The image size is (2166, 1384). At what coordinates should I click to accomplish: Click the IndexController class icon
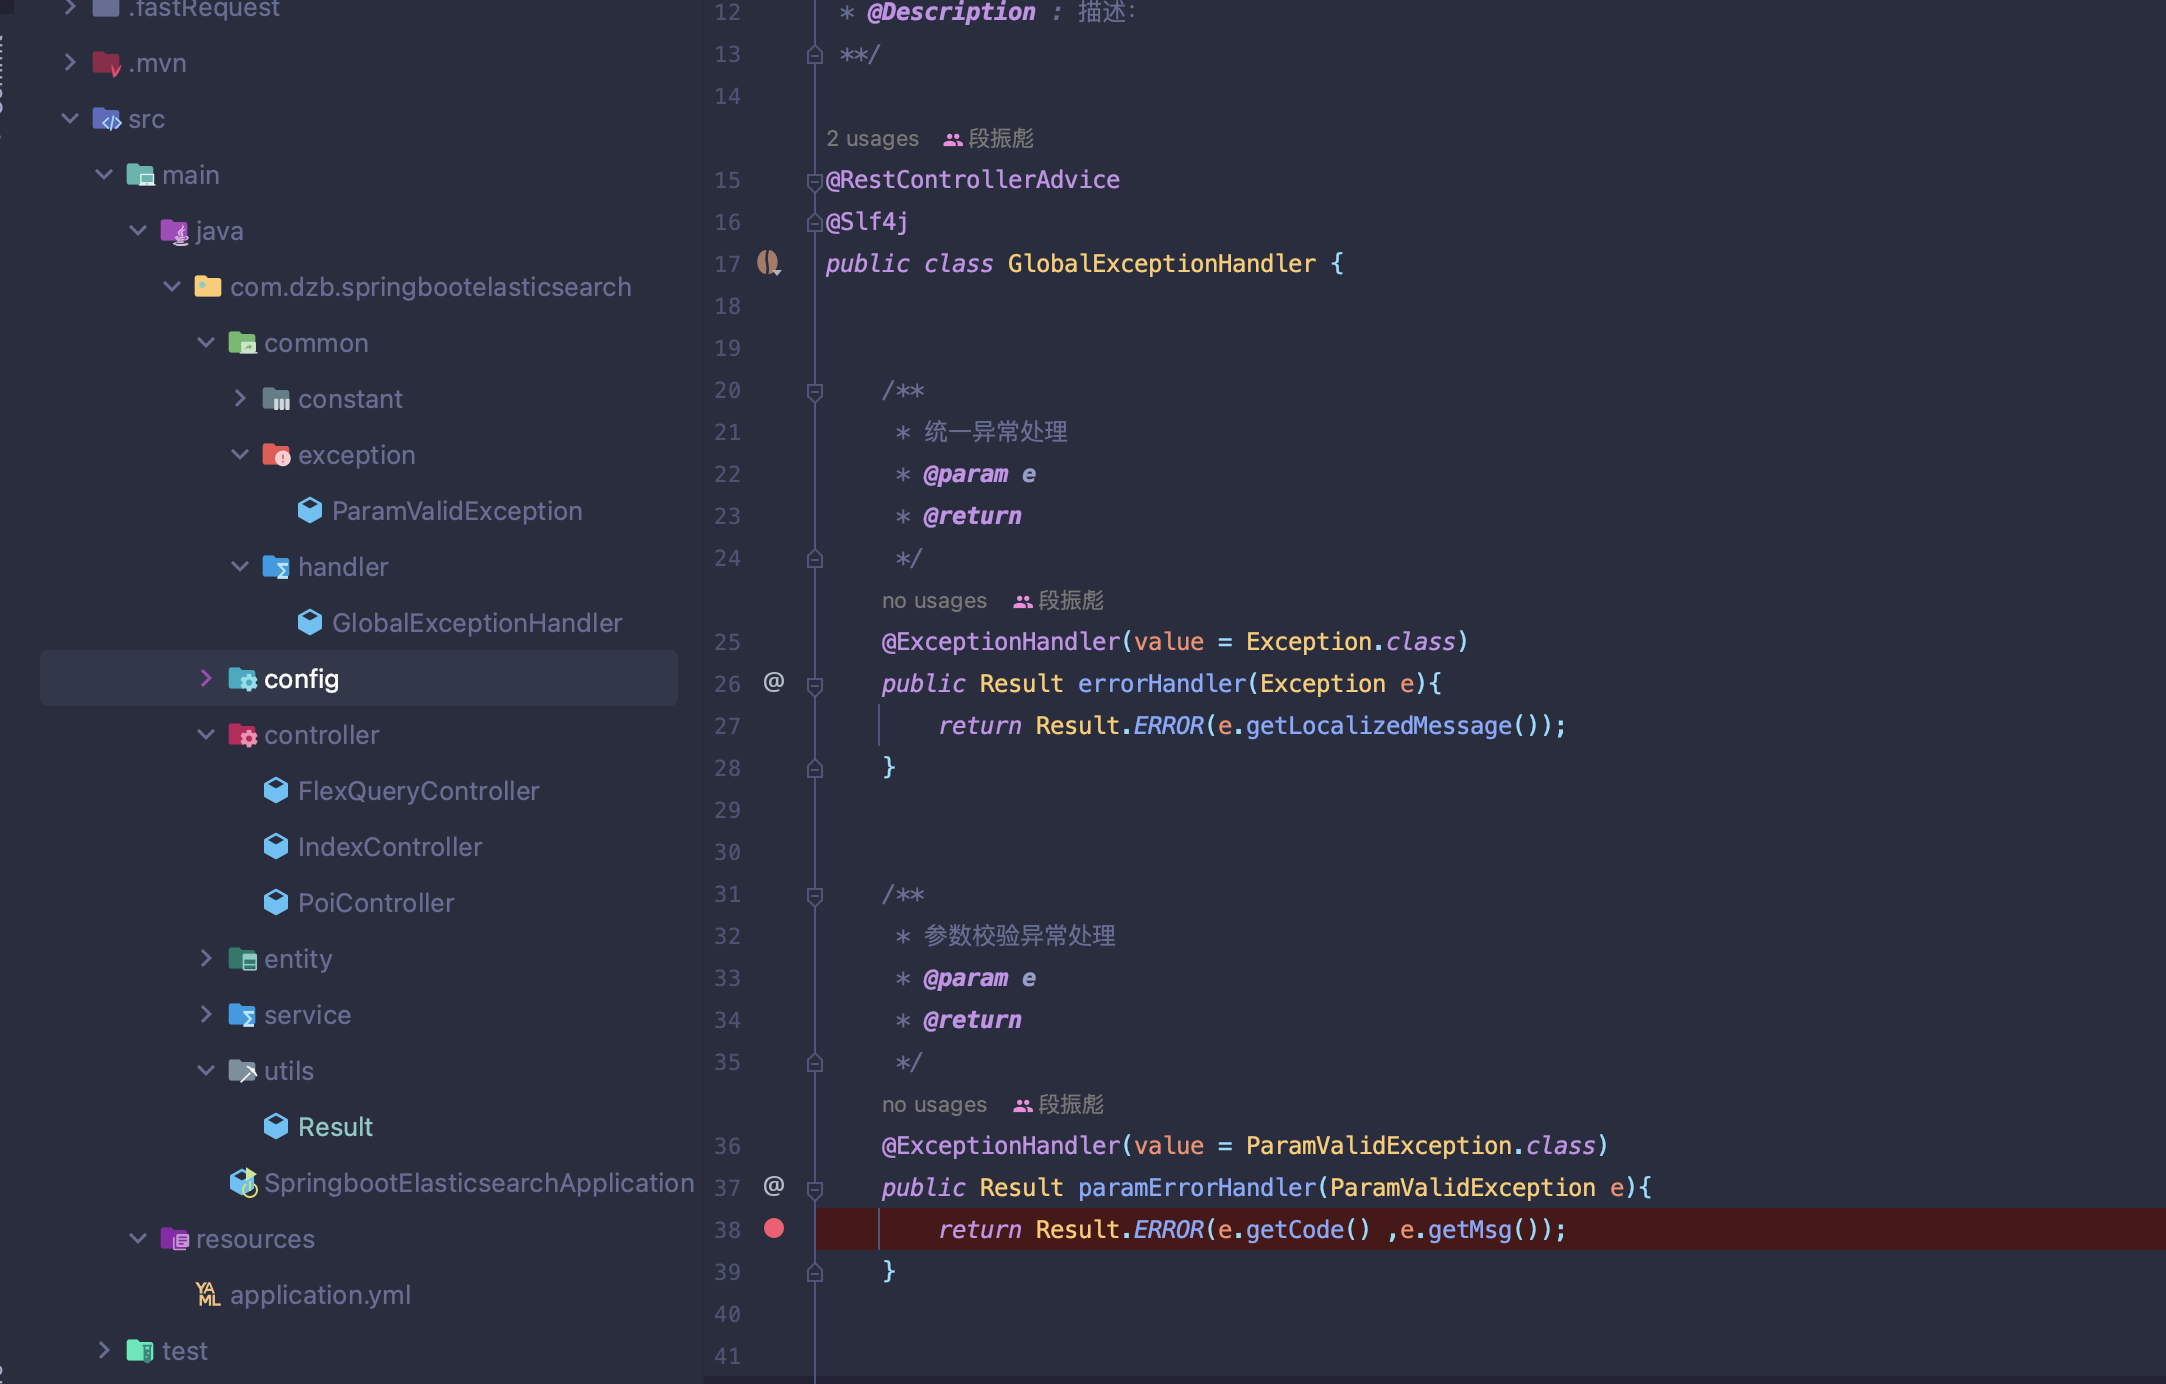(x=276, y=847)
